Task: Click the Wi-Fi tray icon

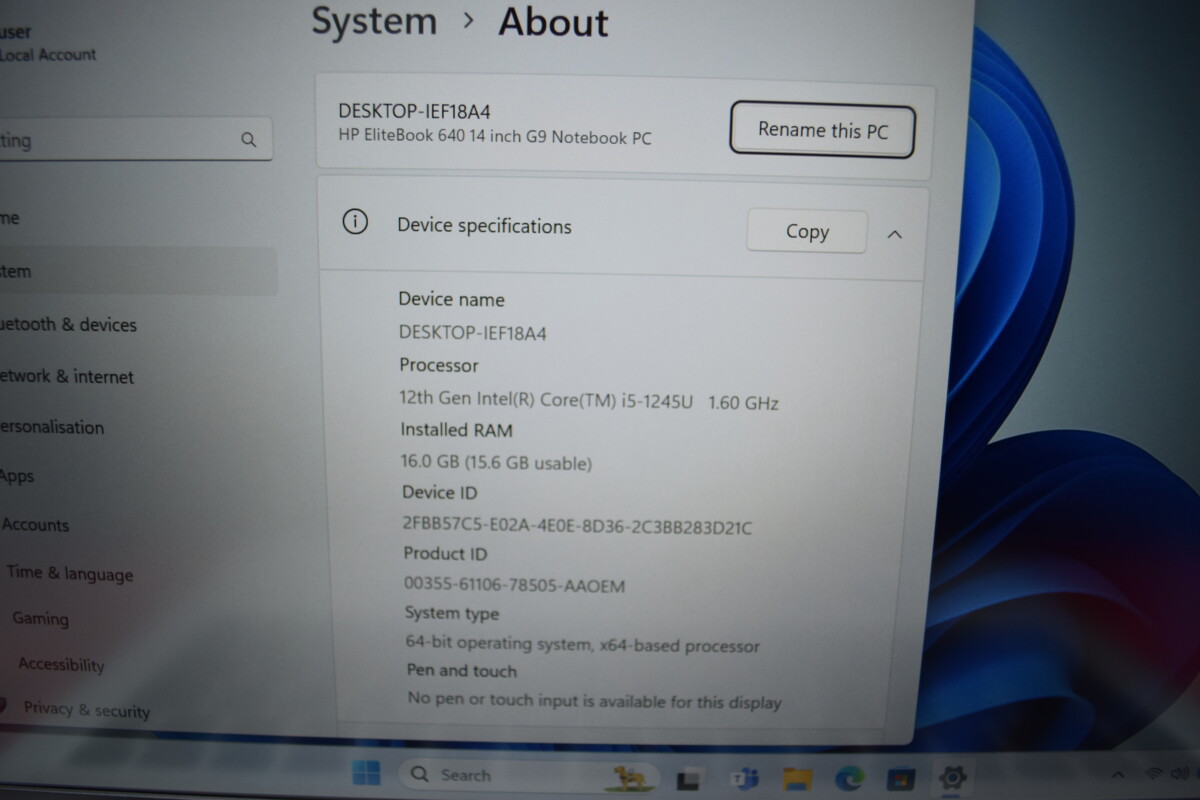Action: point(1155,773)
